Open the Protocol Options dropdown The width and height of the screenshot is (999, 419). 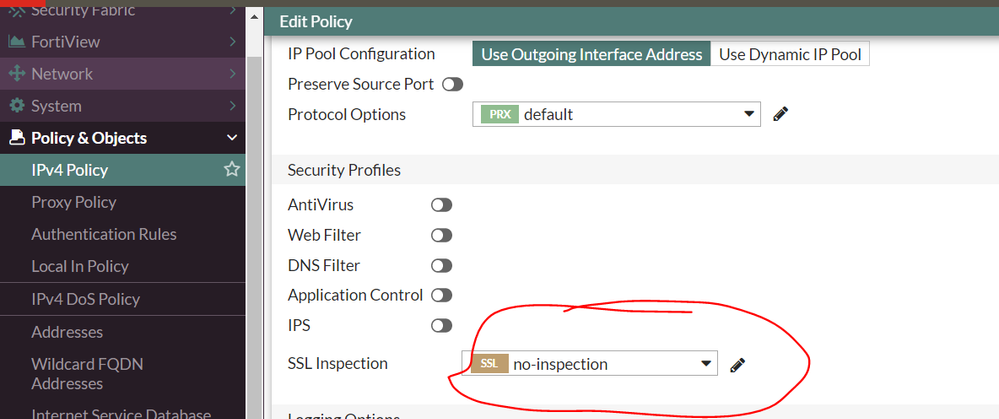pos(616,115)
